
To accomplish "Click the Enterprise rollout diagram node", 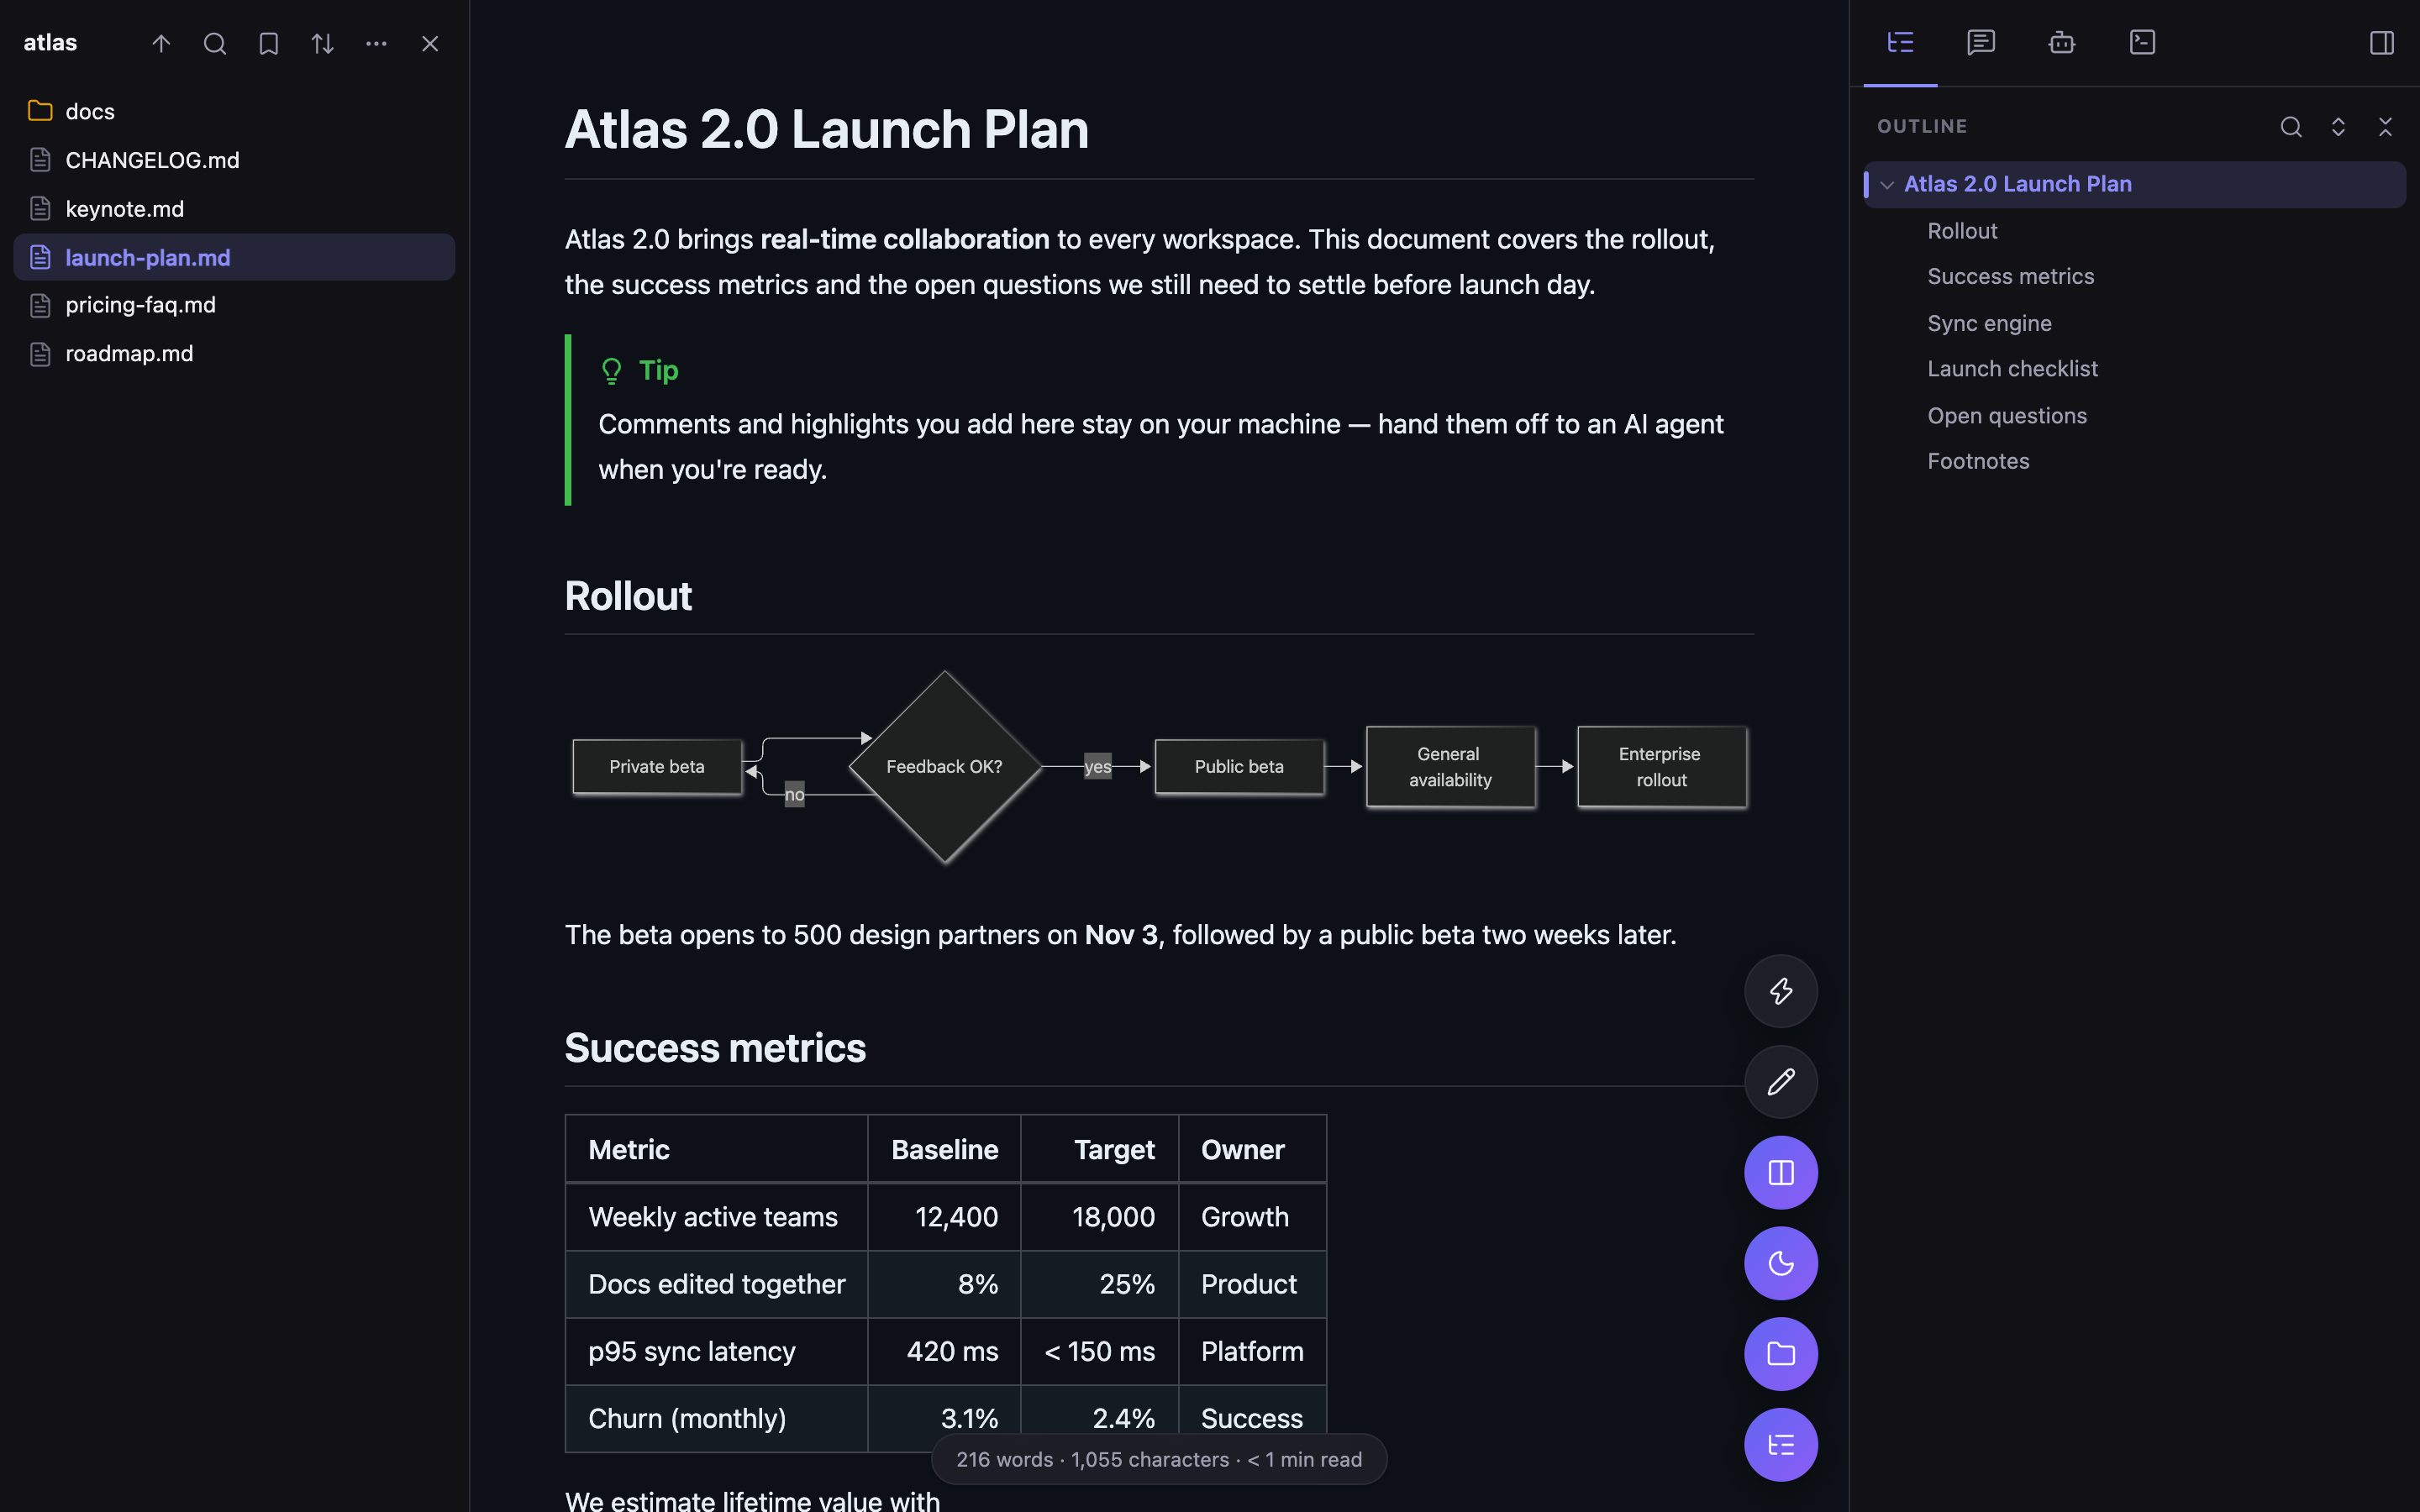I will (1662, 767).
